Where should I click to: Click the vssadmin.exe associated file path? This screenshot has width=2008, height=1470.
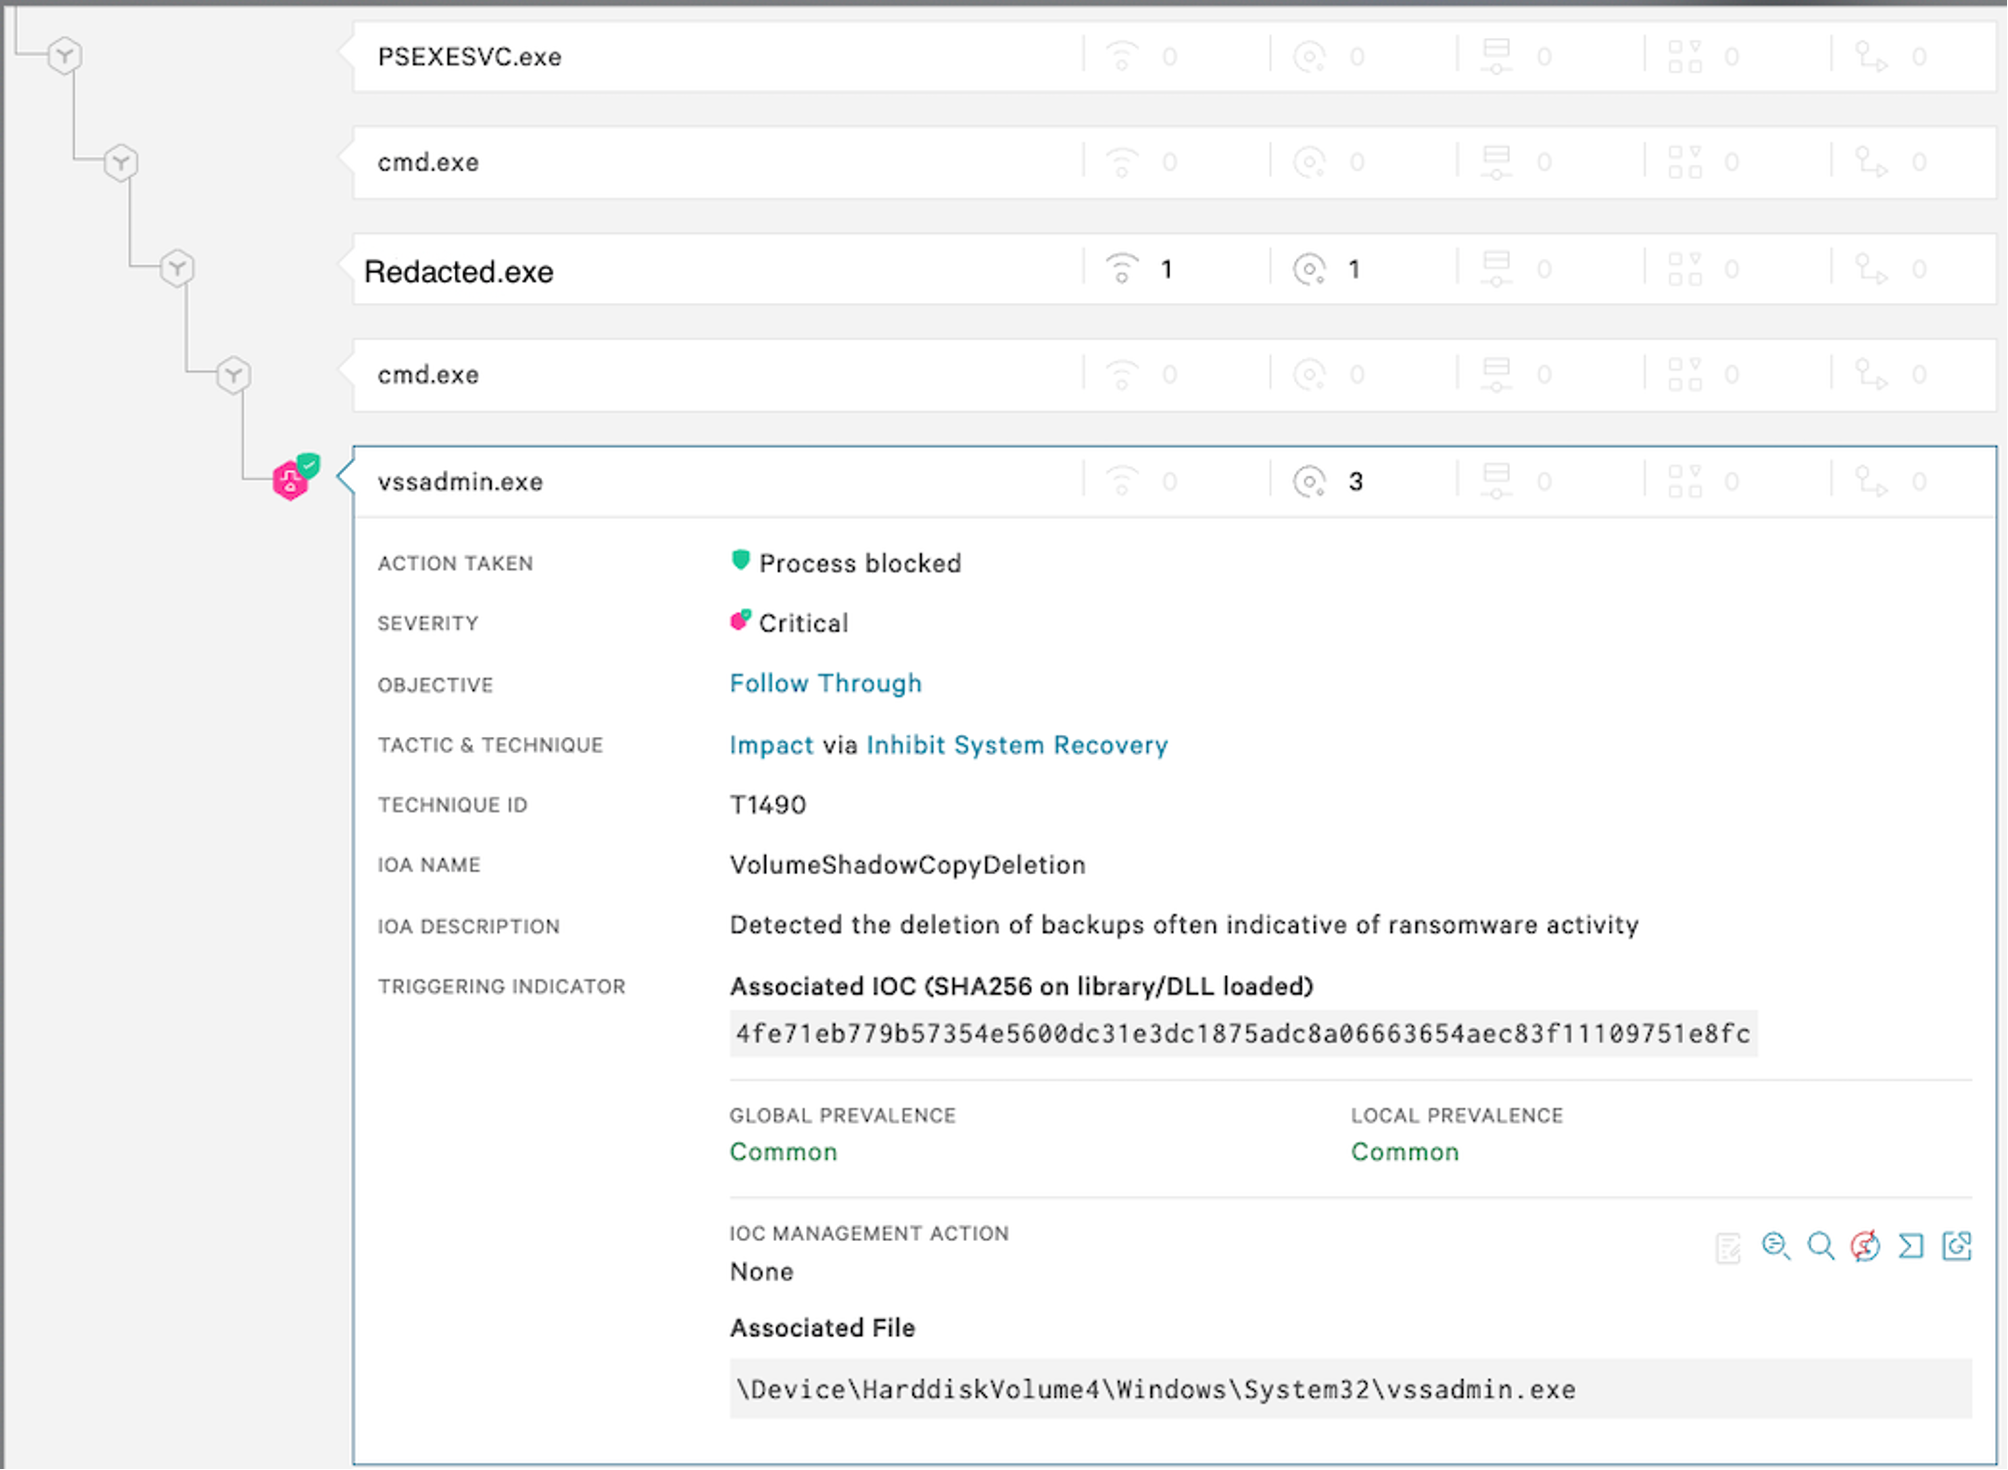[1350, 1389]
